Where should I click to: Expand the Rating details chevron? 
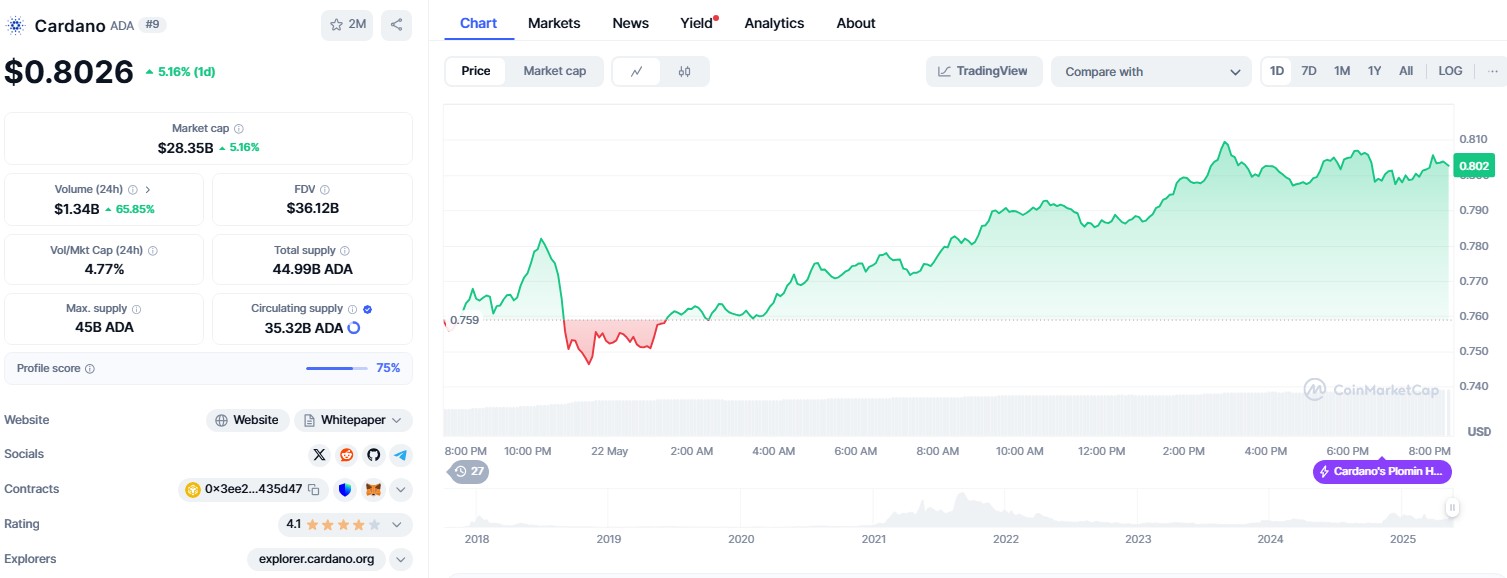tap(398, 524)
